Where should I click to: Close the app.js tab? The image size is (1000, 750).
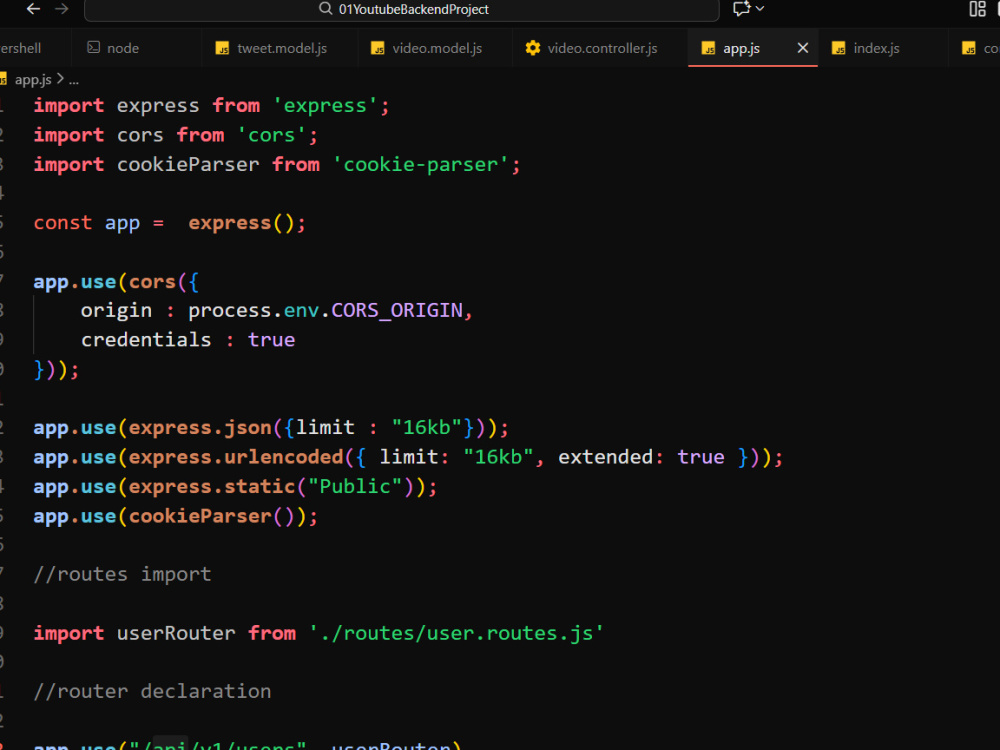coord(803,48)
